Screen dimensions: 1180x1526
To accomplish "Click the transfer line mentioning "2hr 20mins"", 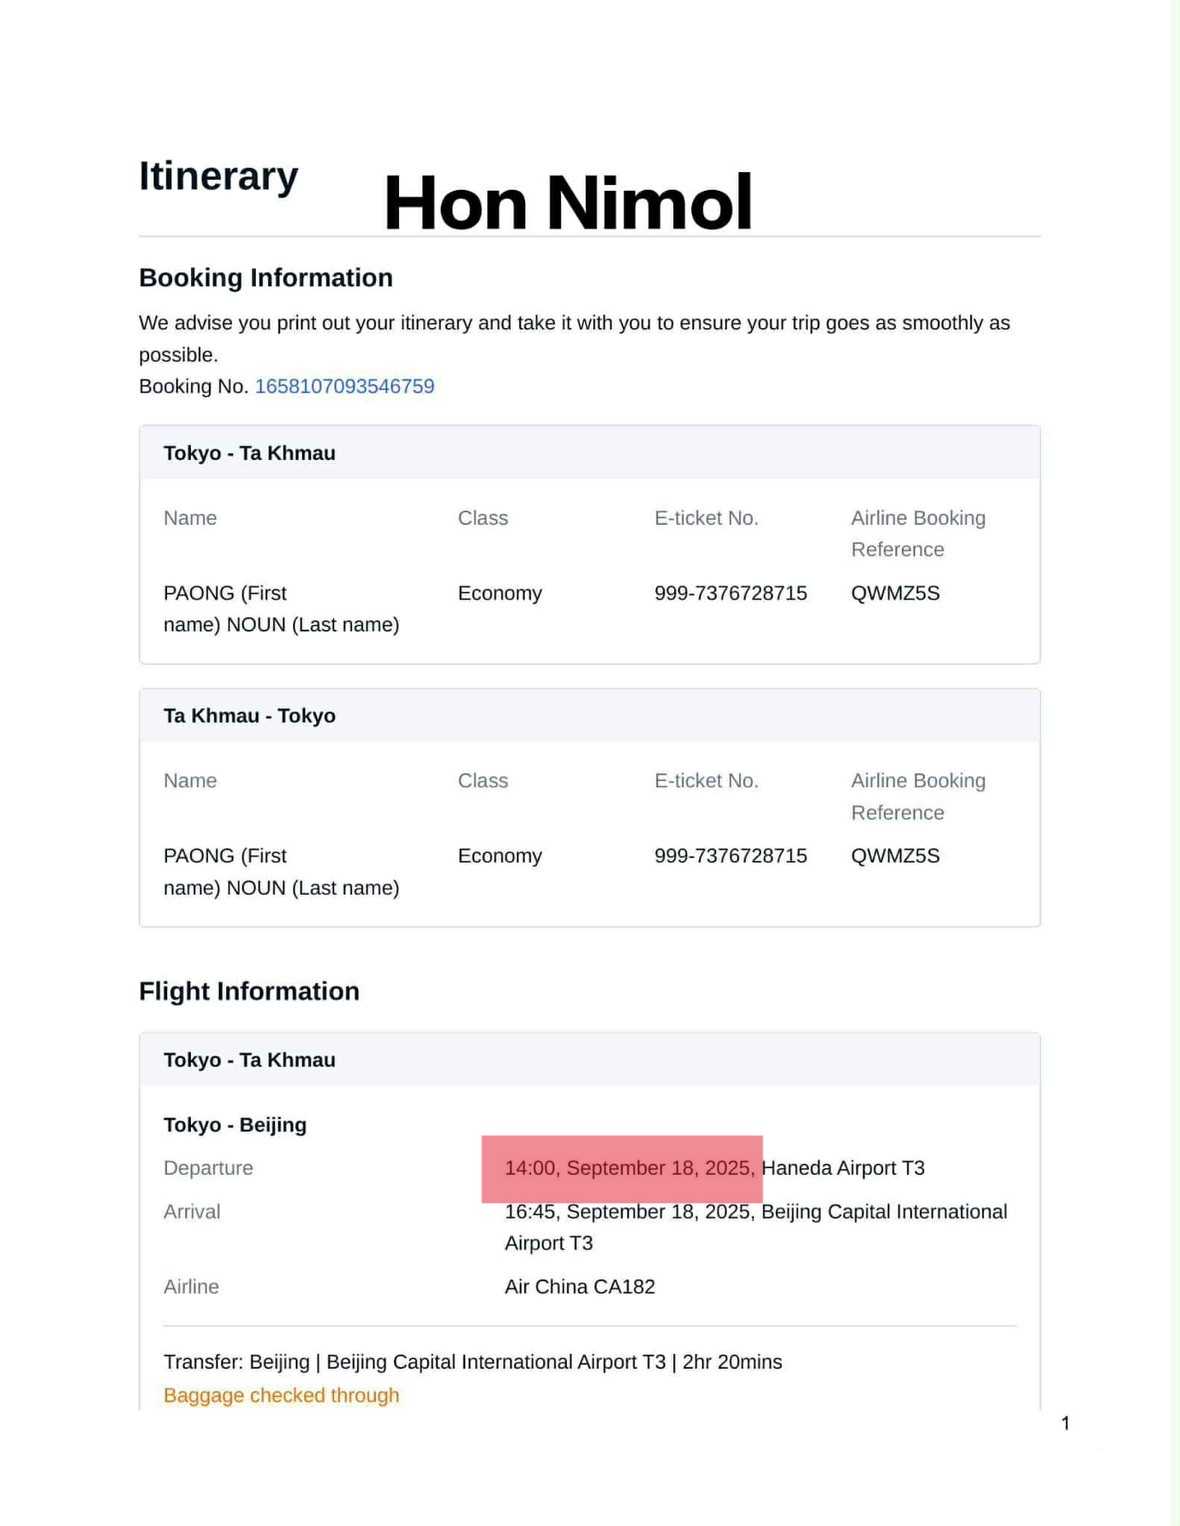I will 472,1362.
